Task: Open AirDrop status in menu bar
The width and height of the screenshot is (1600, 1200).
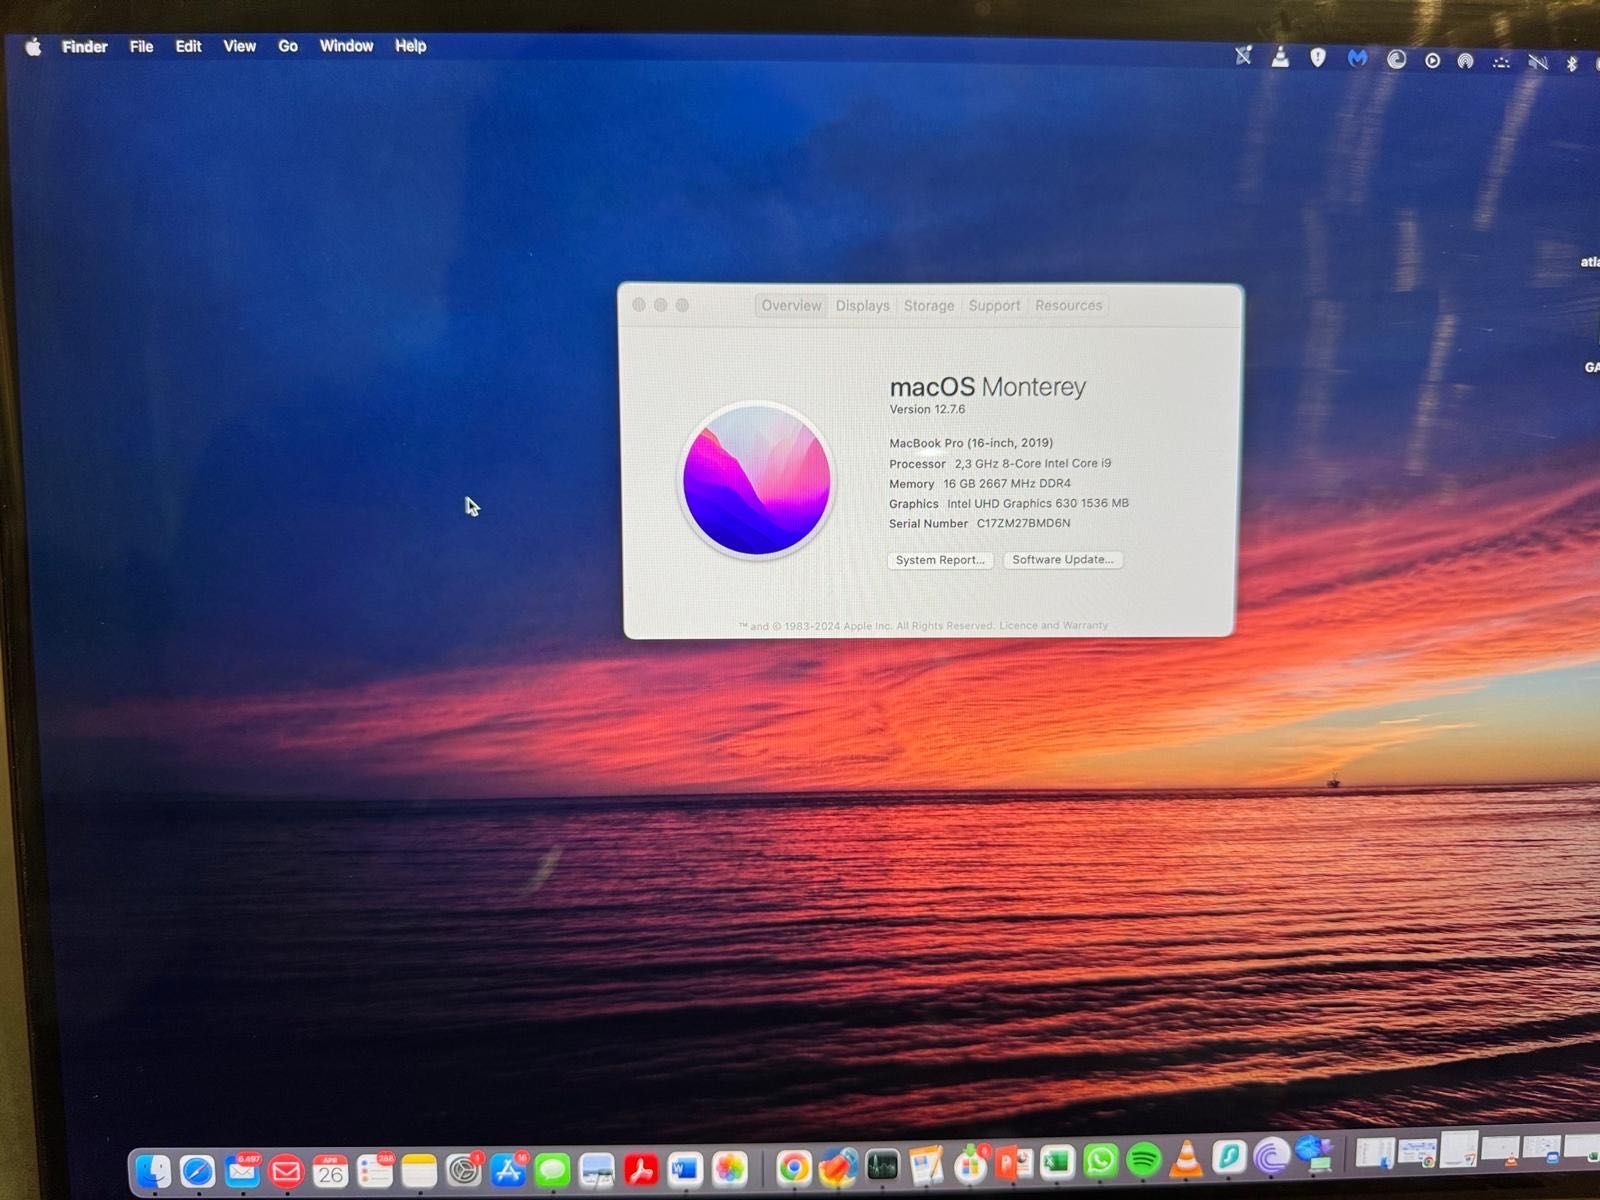Action: pyautogui.click(x=1465, y=62)
